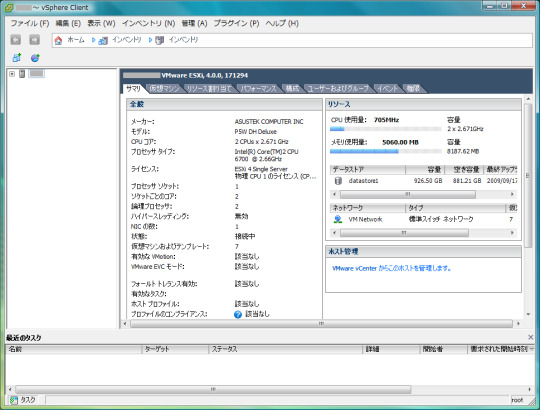Click the summary vertical scrollbar down arrow
Viewport: 540px width, 410px height.
(528, 314)
